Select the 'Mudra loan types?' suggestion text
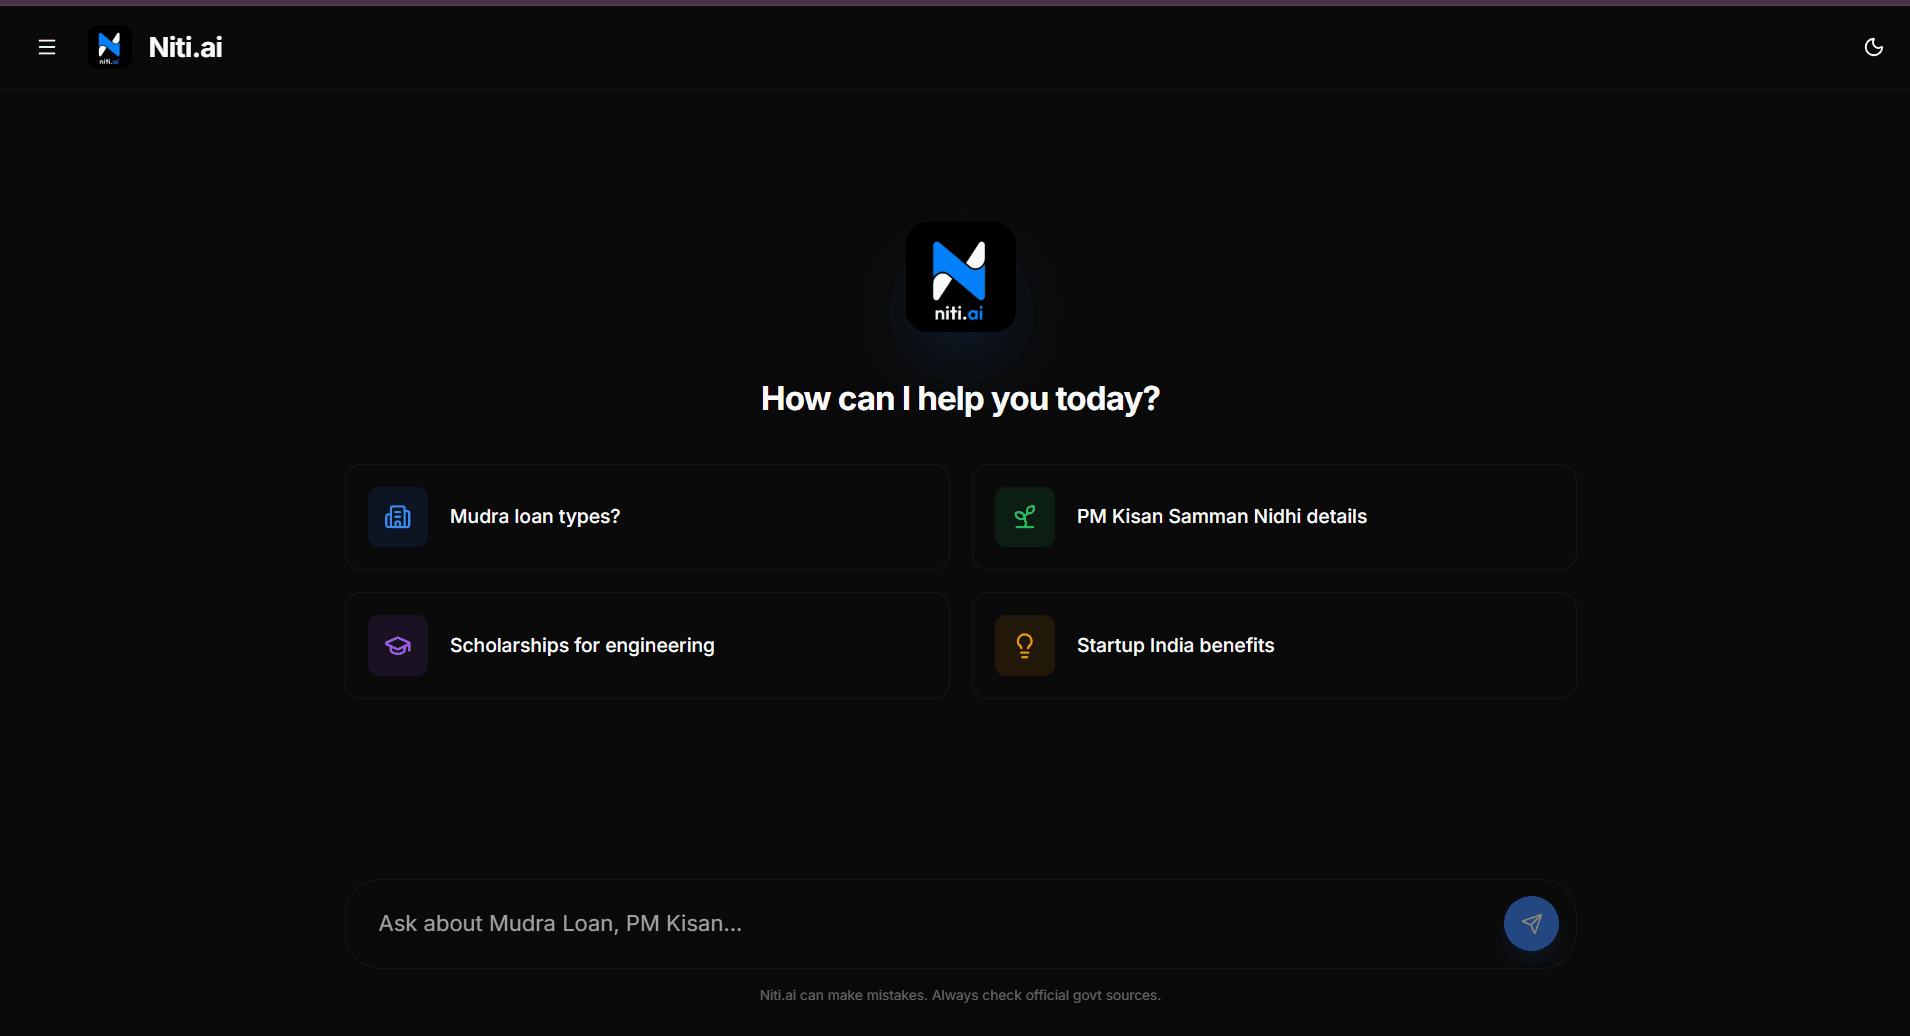The image size is (1910, 1036). point(535,517)
